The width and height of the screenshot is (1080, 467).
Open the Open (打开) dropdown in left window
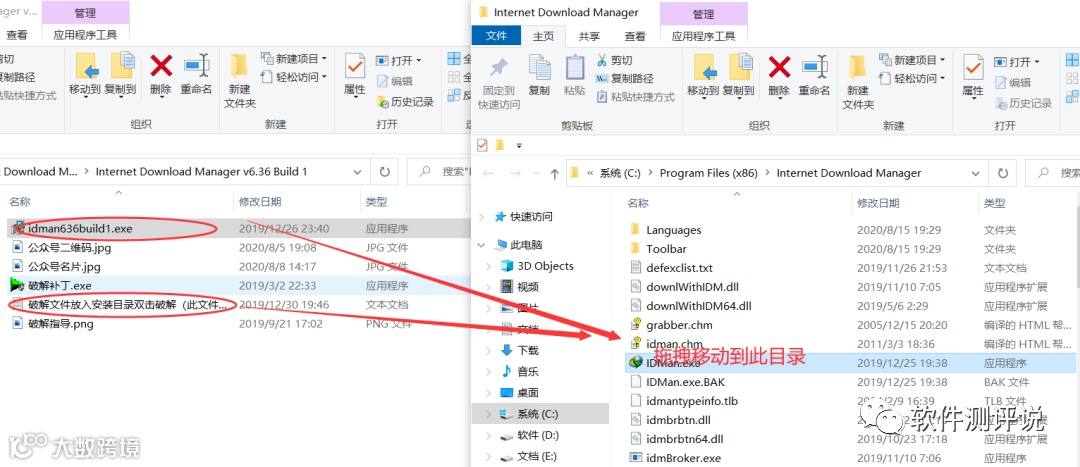pos(398,61)
